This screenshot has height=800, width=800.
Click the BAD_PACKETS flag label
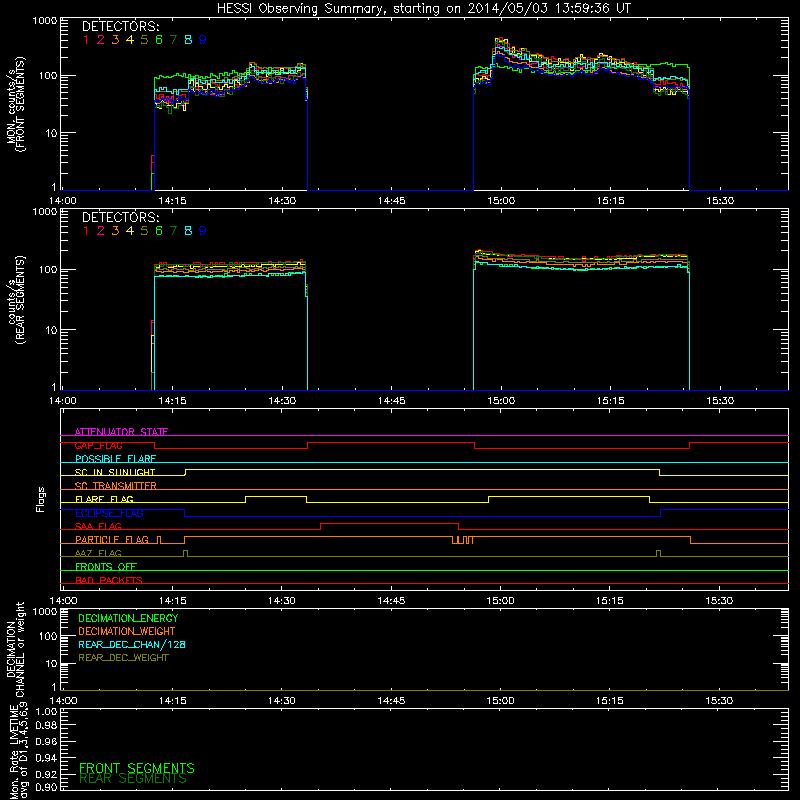(x=109, y=580)
